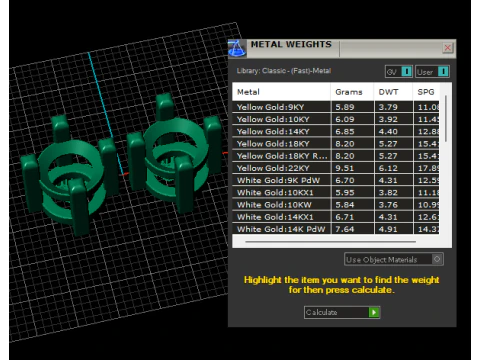Click the Metal column header
Image resolution: width=480 pixels, height=360 pixels.
[281, 92]
